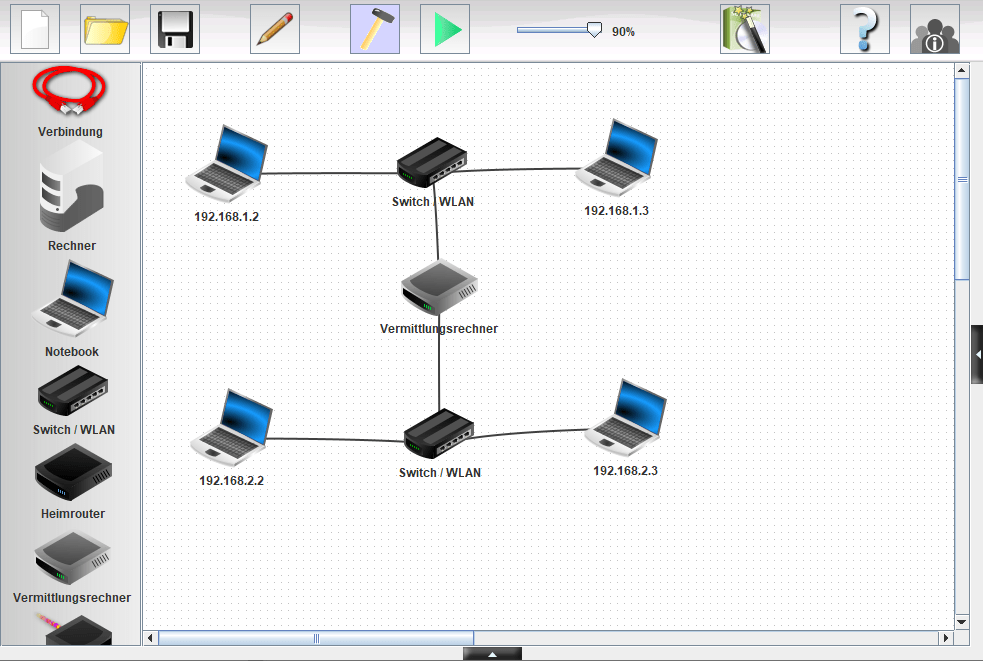
Task: Start simulation mode with the green play button
Action: point(445,29)
